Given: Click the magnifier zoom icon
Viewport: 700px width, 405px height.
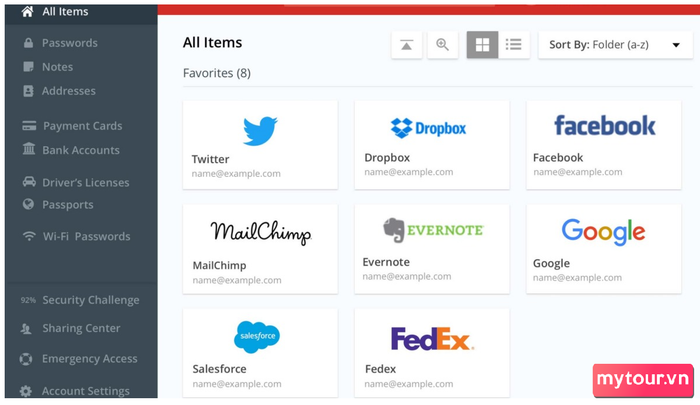Looking at the screenshot, I should click(442, 45).
